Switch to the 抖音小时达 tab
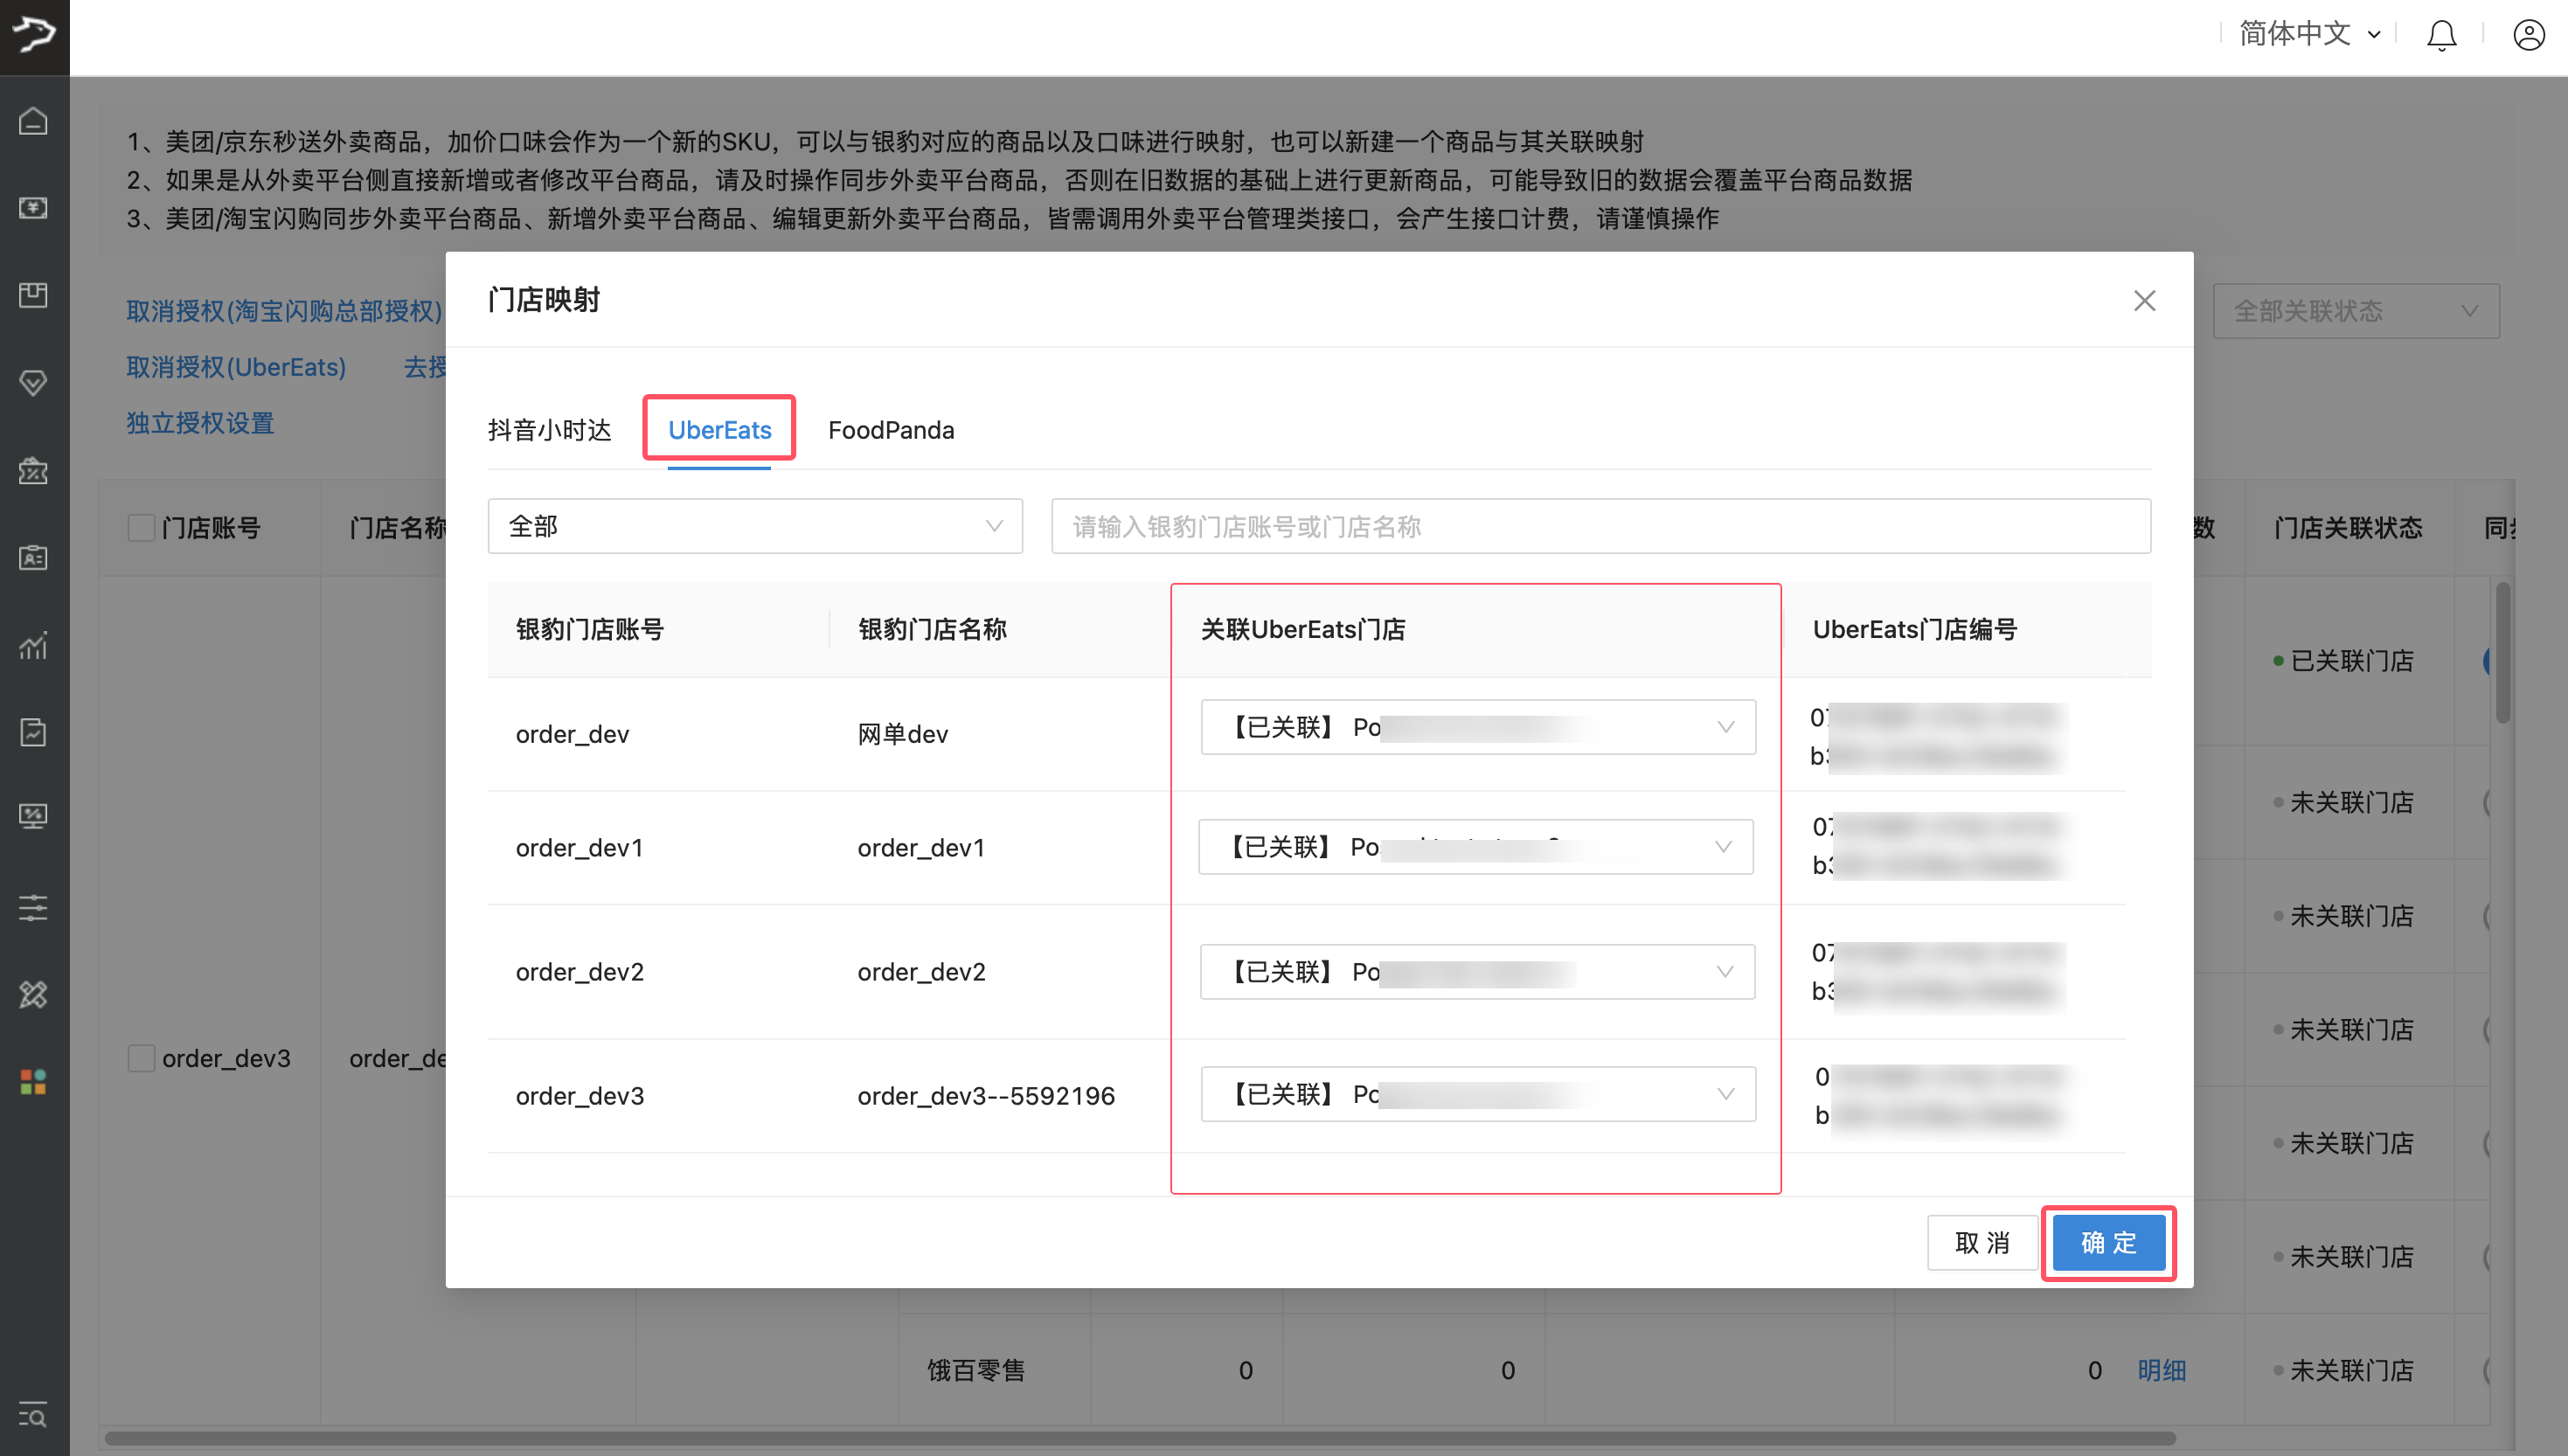 (549, 430)
